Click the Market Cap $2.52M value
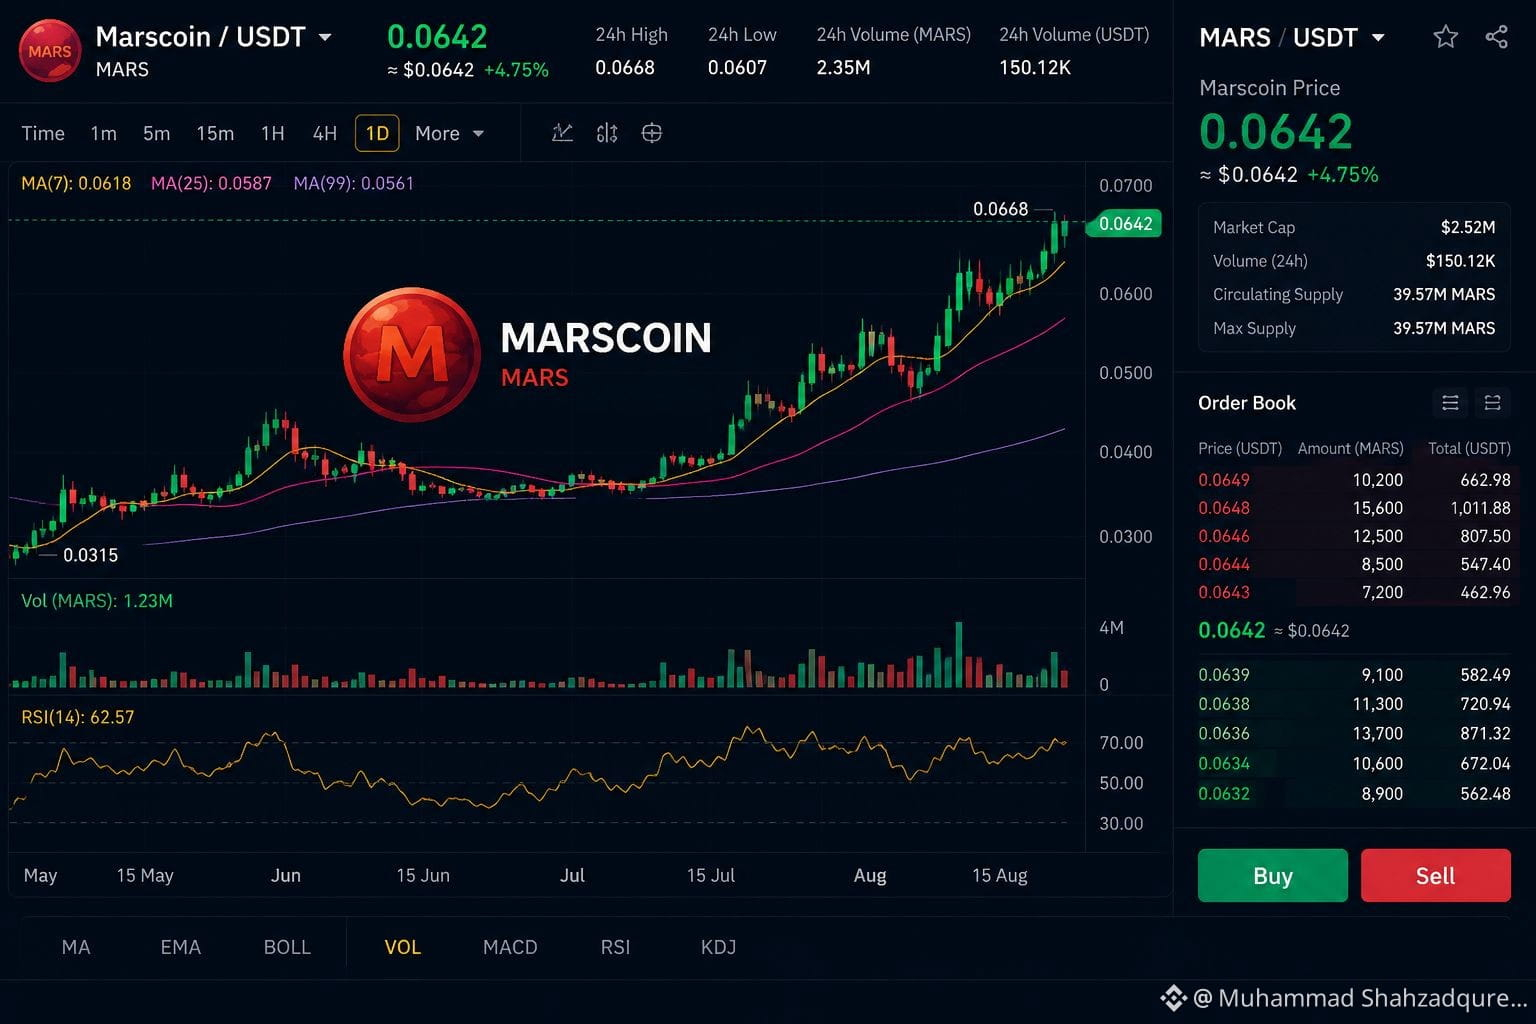This screenshot has height=1024, width=1536. 1468,227
